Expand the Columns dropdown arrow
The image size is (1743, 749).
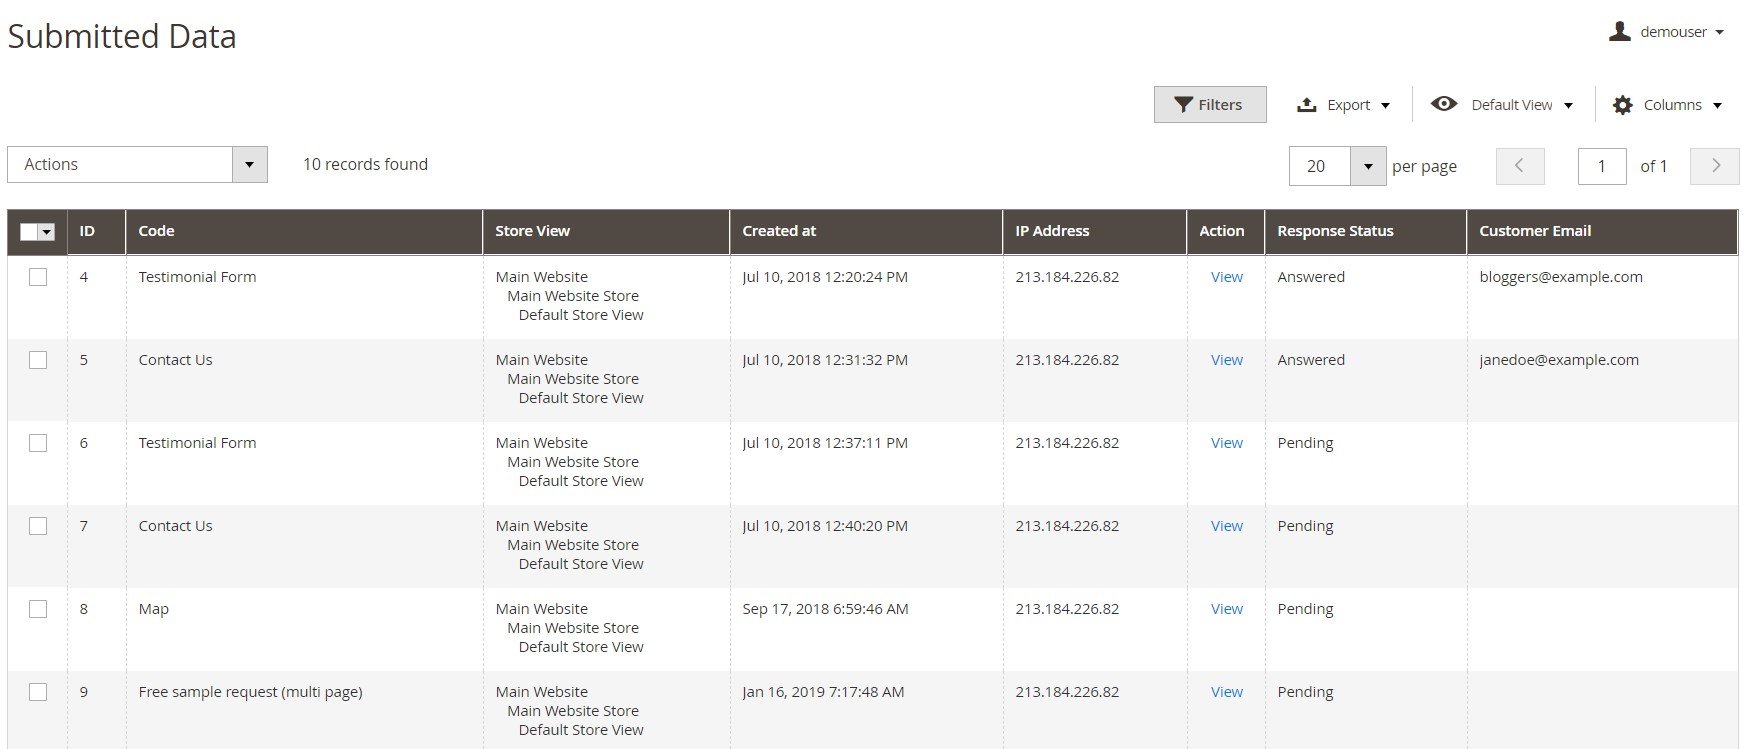[1717, 106]
